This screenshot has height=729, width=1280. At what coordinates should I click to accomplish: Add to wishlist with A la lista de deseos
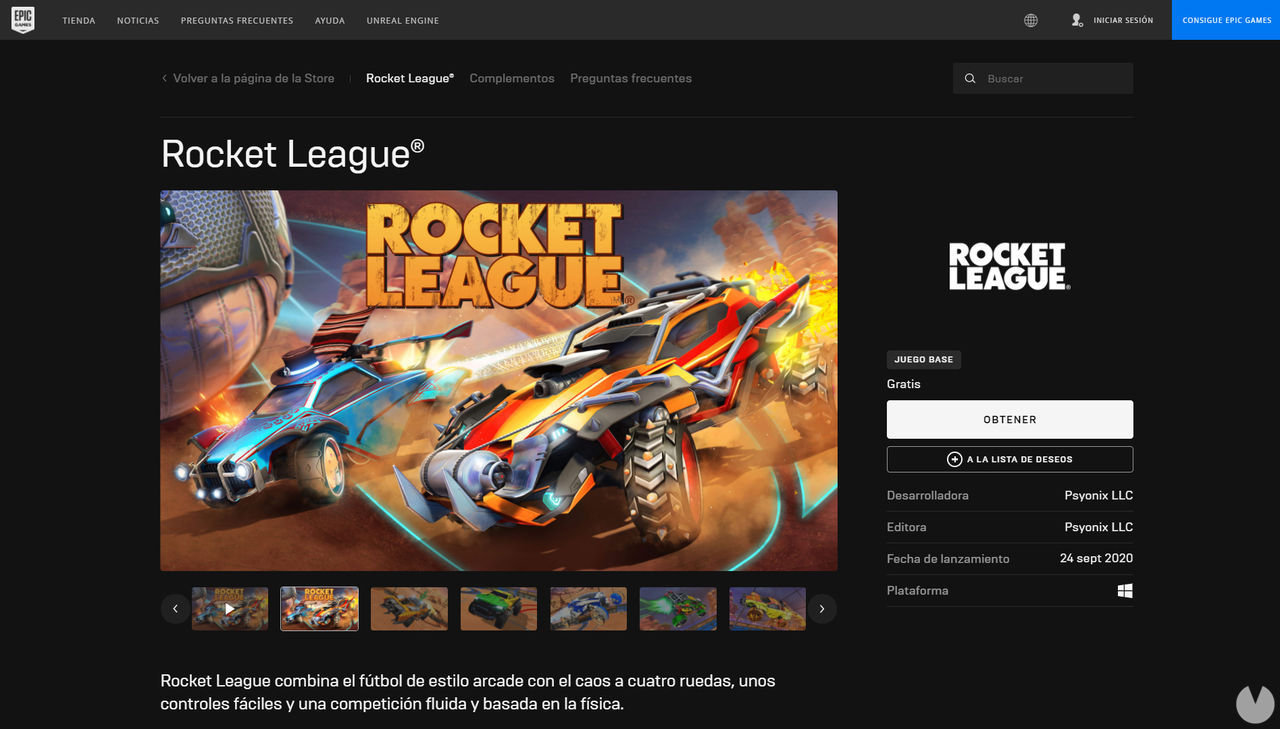[x=1010, y=459]
